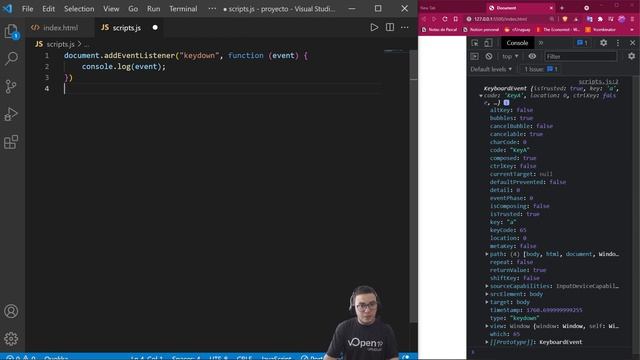Viewport: 640px width, 360px height.
Task: Show more DevTools tabs chevron
Action: 541,43
